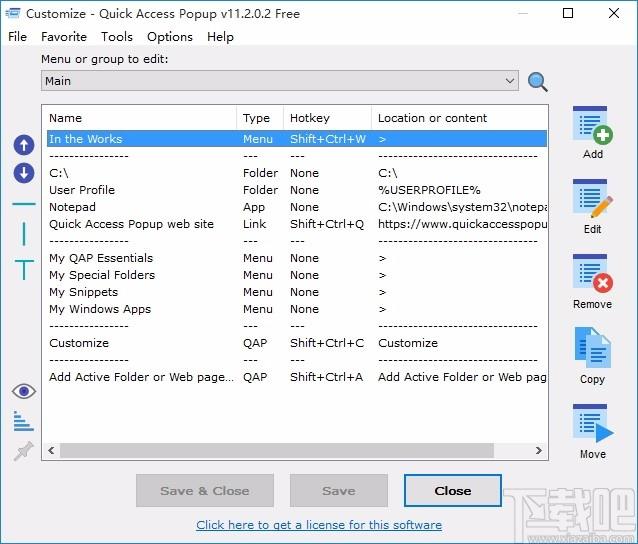Image resolution: width=638 pixels, height=544 pixels.
Task: Click the Save button
Action: 339,490
